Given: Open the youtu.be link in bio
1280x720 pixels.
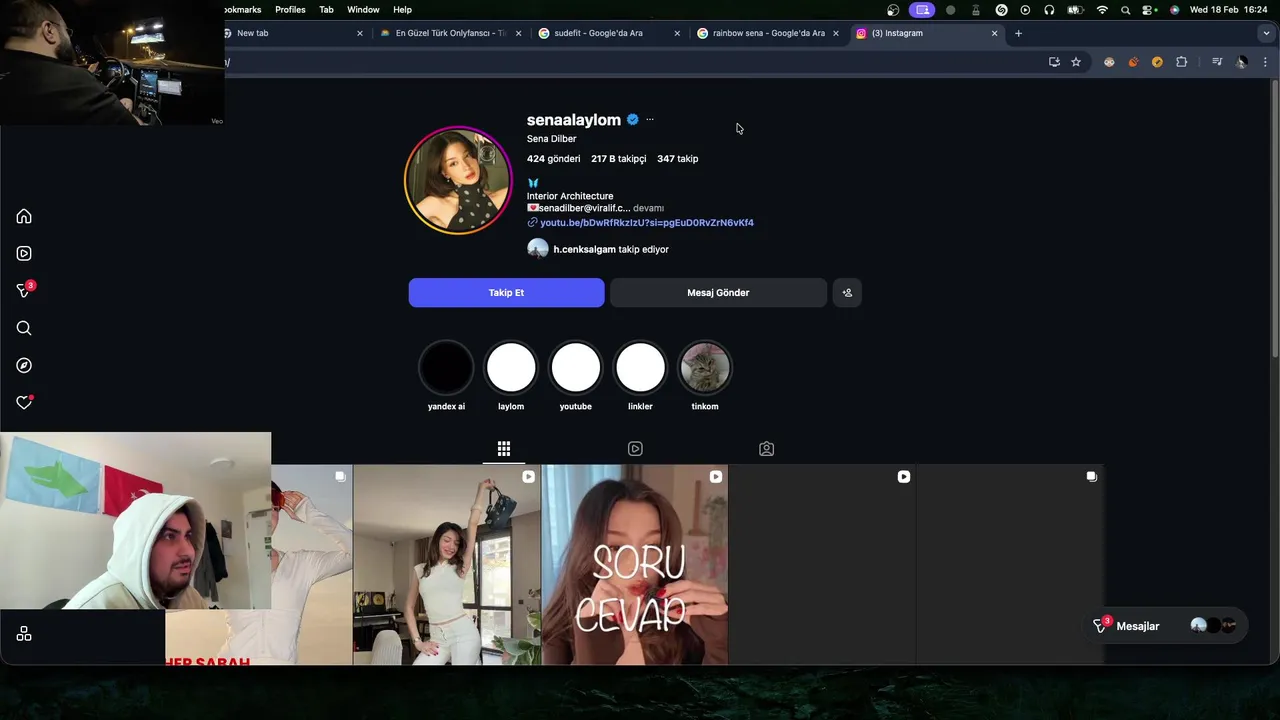Looking at the screenshot, I should [647, 223].
